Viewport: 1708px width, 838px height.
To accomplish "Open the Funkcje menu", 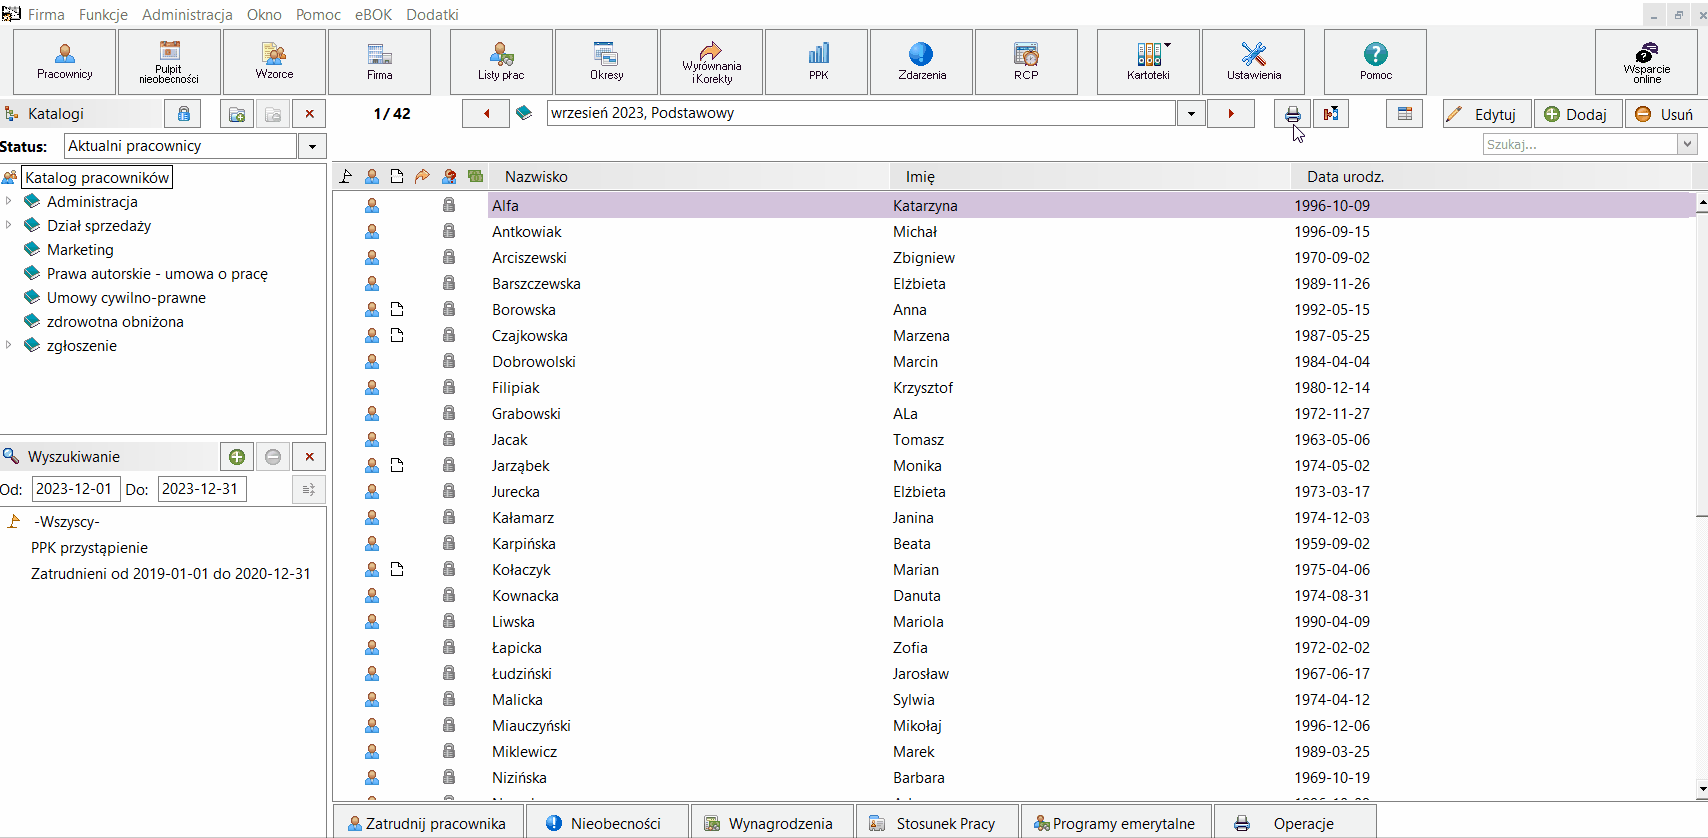I will click(x=103, y=14).
